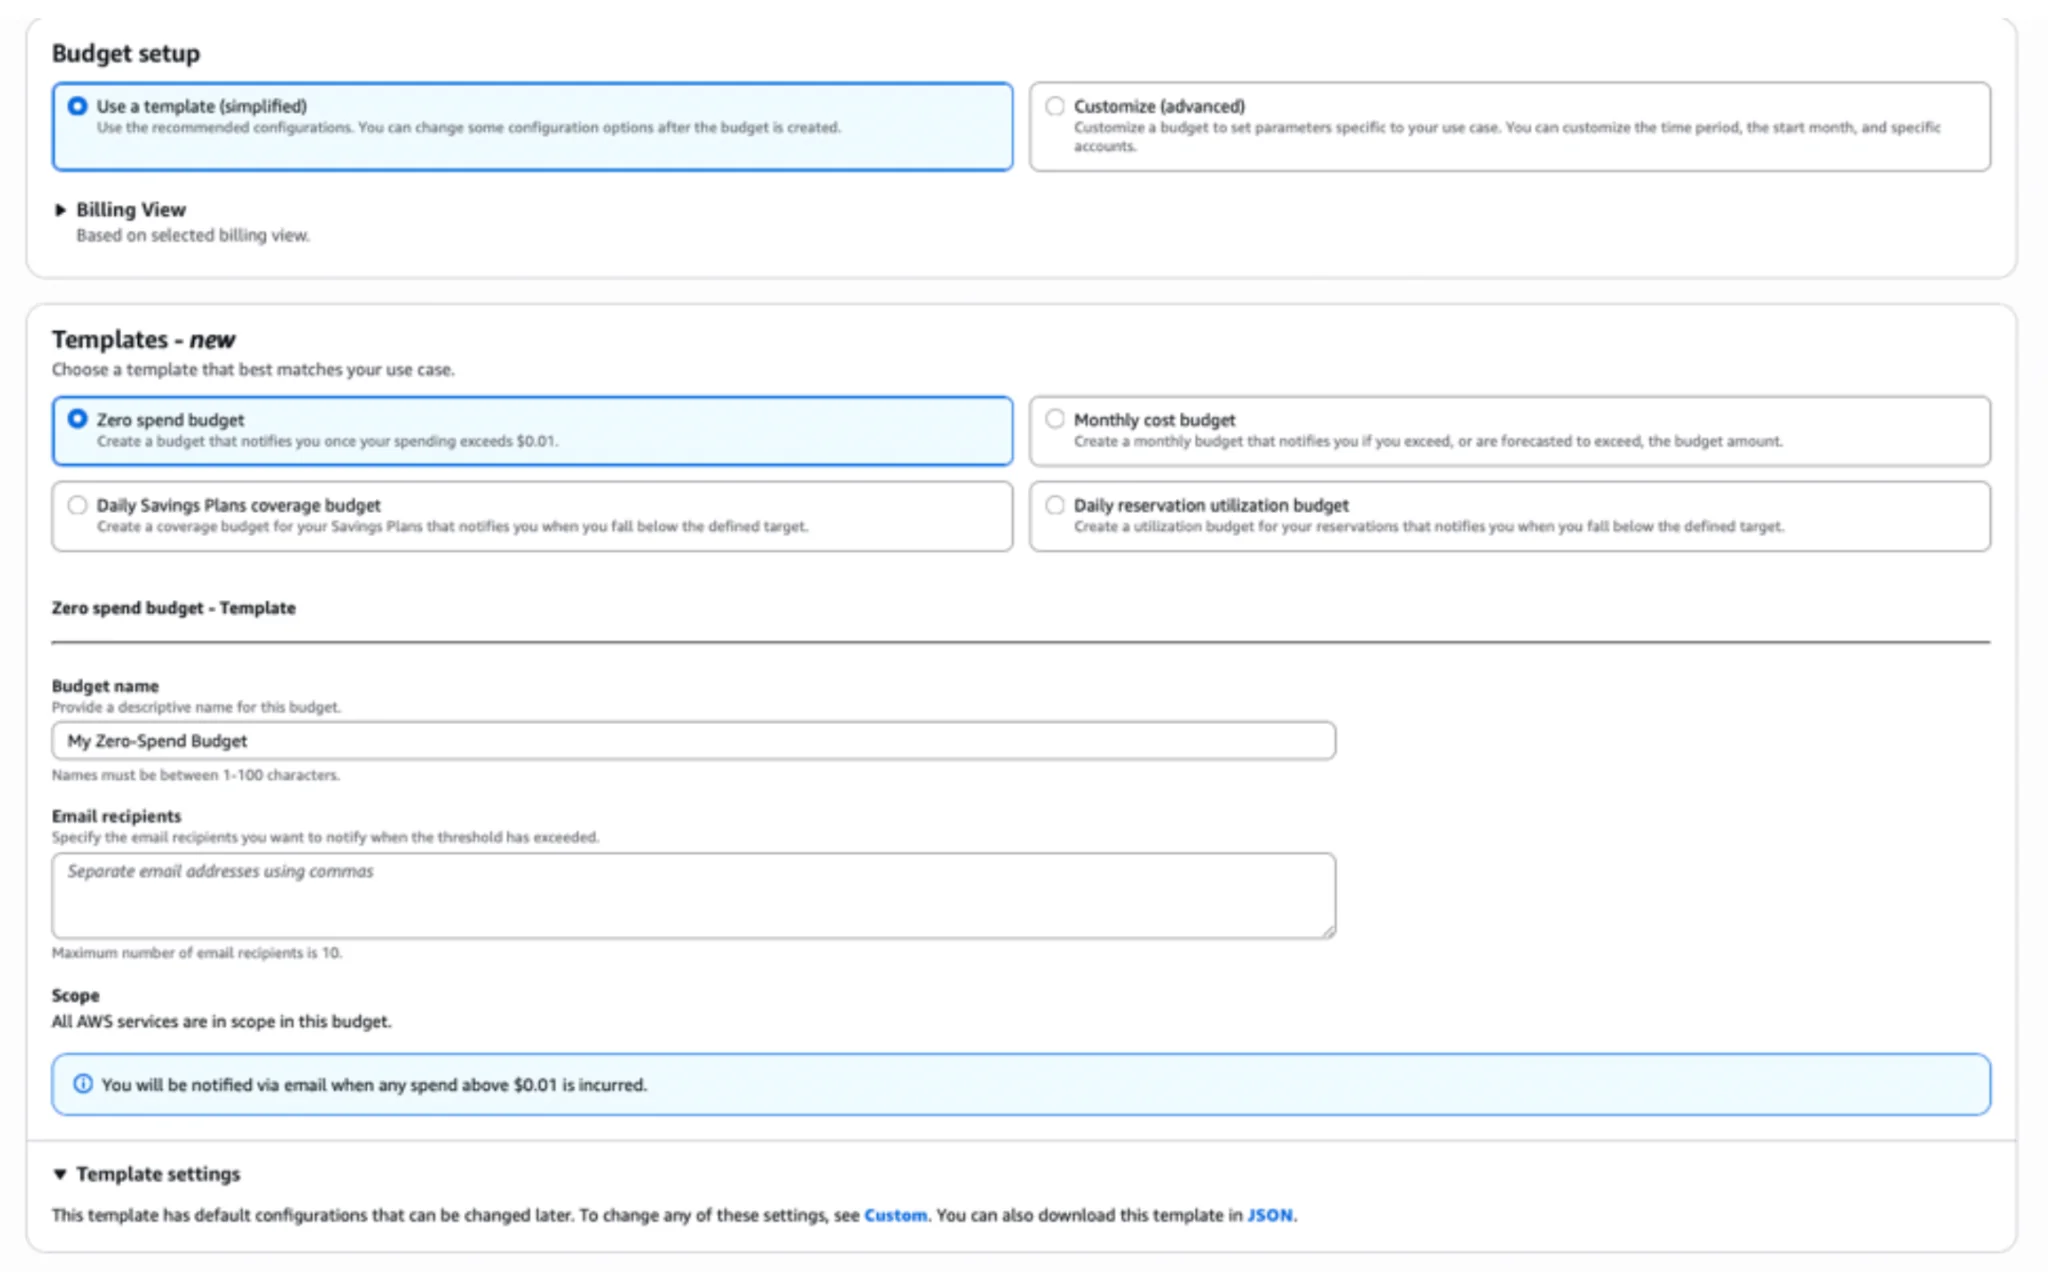This screenshot has height=1272, width=2048.
Task: Click the Budget name text field
Action: (x=692, y=741)
